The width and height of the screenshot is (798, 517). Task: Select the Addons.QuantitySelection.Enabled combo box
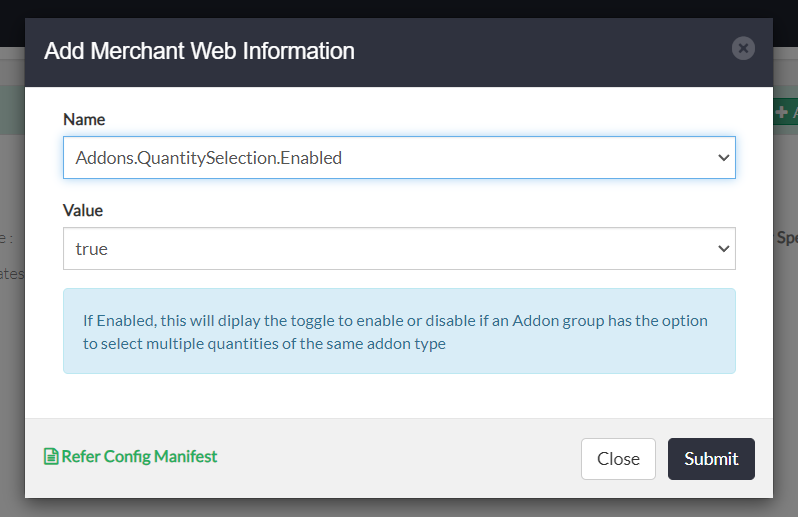click(x=390, y=158)
